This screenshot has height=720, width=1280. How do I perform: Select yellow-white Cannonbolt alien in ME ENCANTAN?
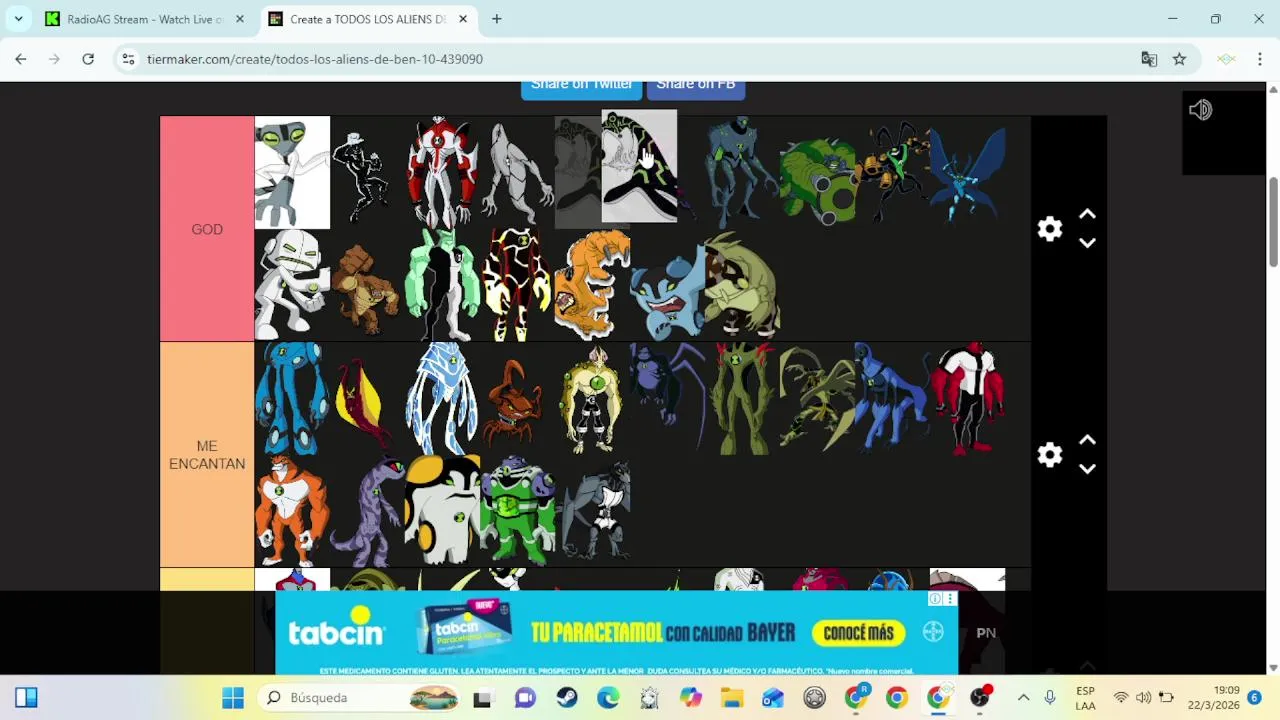click(x=442, y=511)
